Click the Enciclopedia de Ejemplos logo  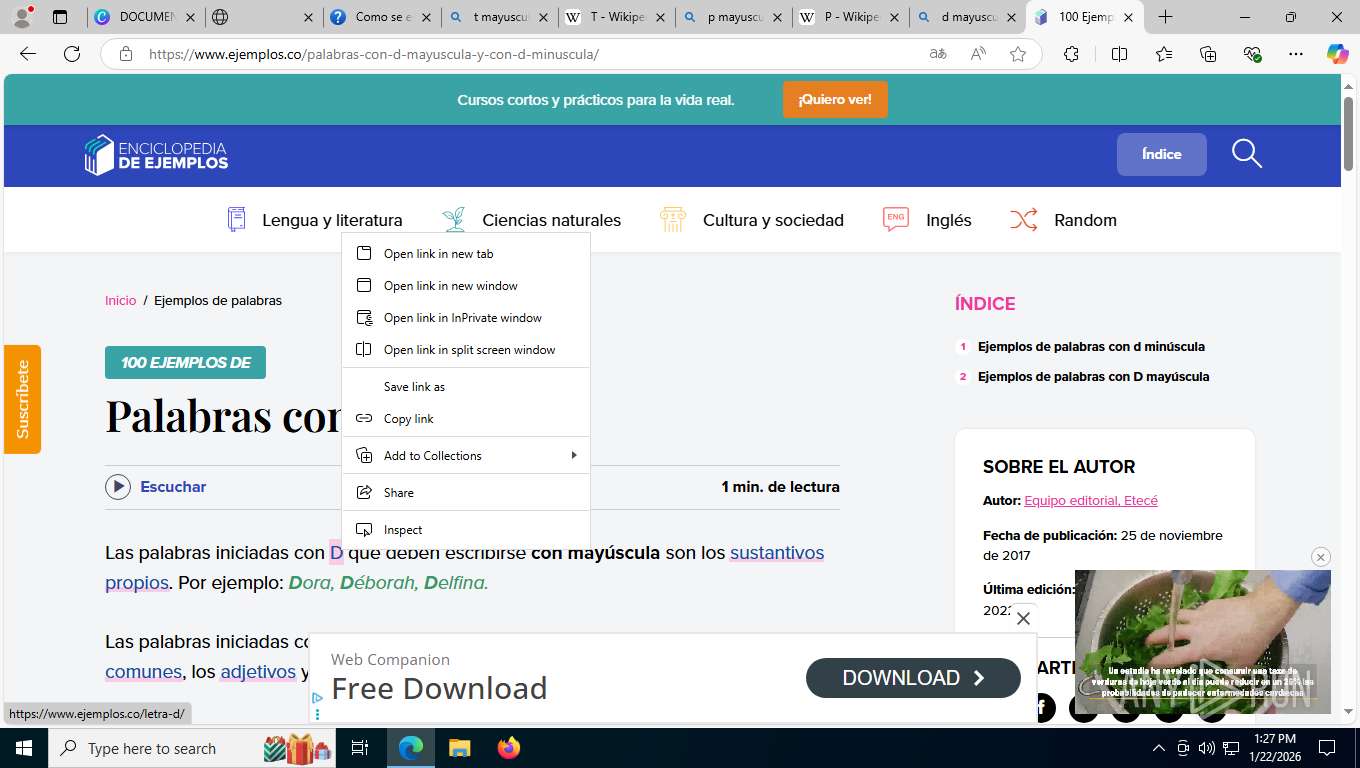[x=156, y=155]
